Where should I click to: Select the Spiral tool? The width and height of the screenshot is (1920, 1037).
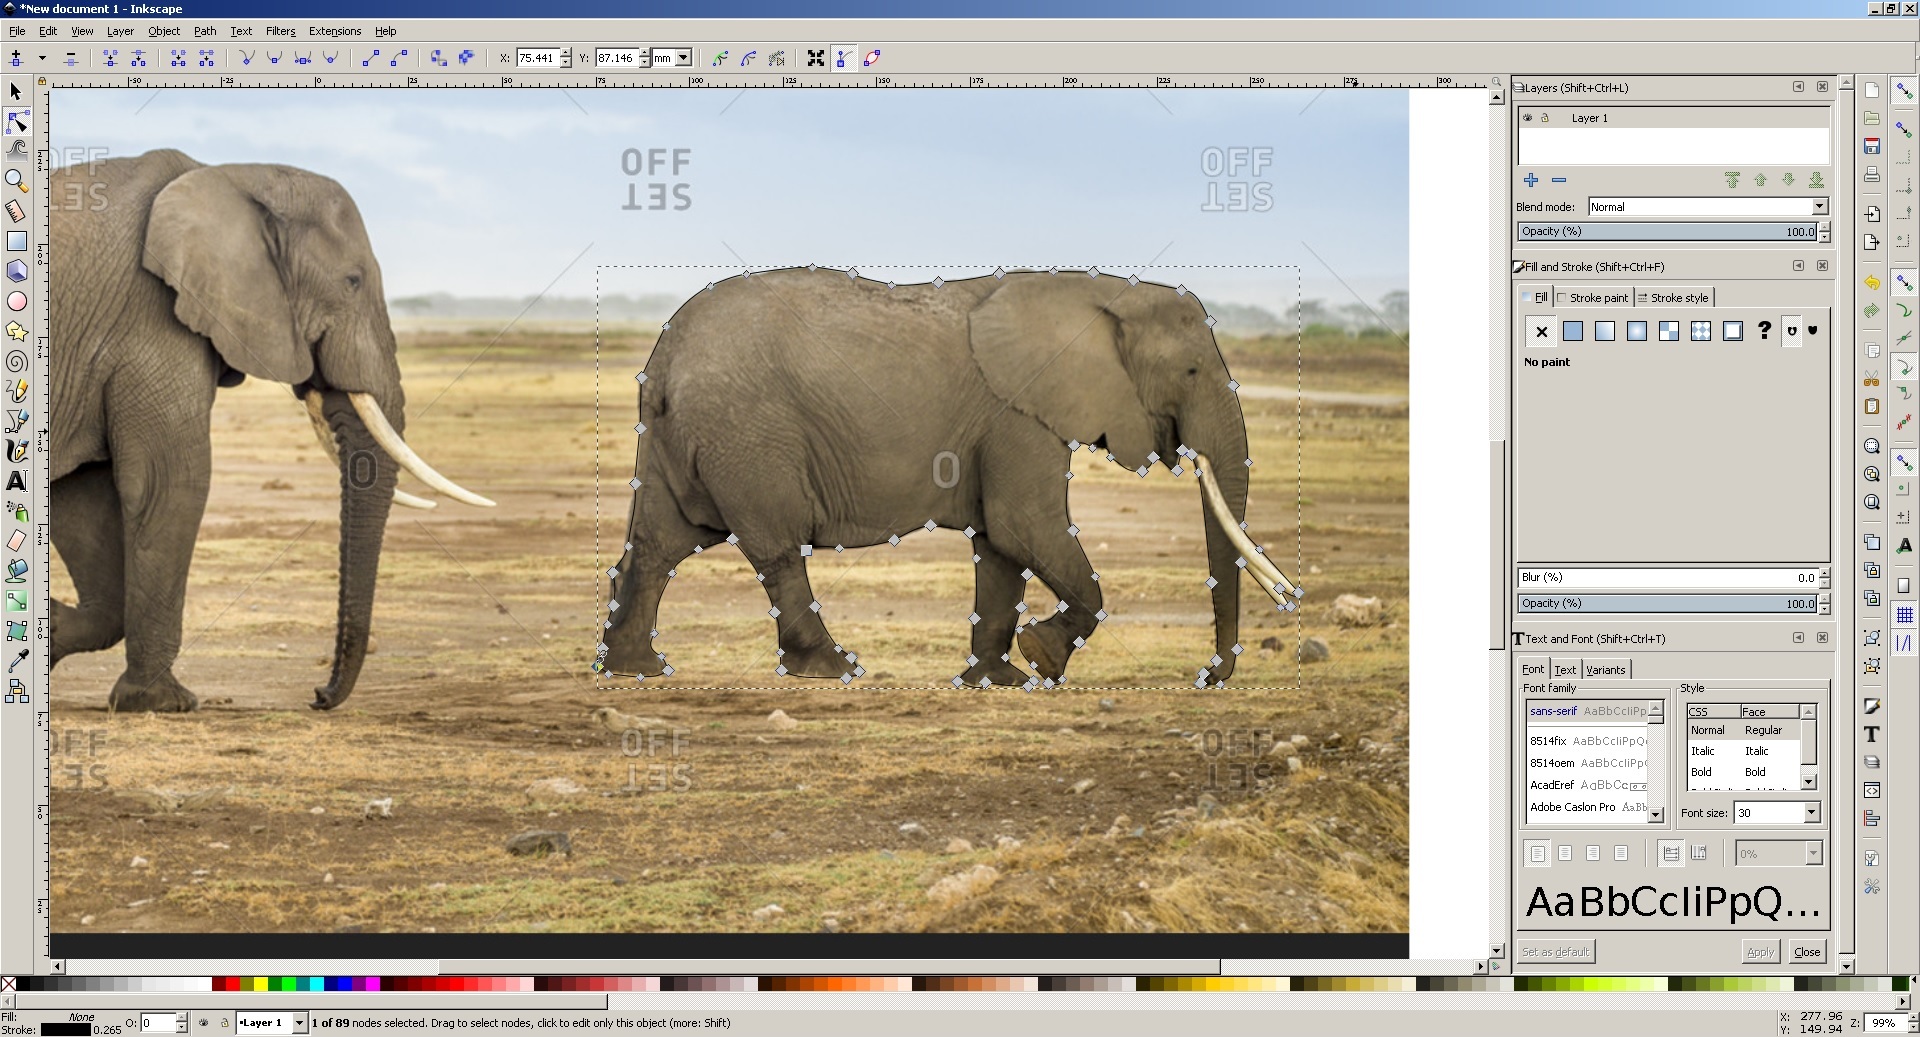pyautogui.click(x=16, y=361)
